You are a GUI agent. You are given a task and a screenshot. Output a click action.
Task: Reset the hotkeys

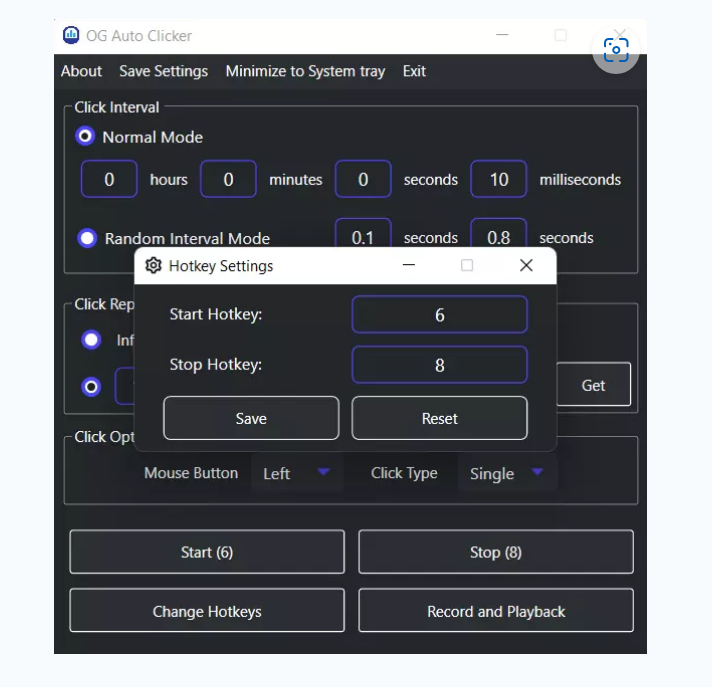pos(440,418)
